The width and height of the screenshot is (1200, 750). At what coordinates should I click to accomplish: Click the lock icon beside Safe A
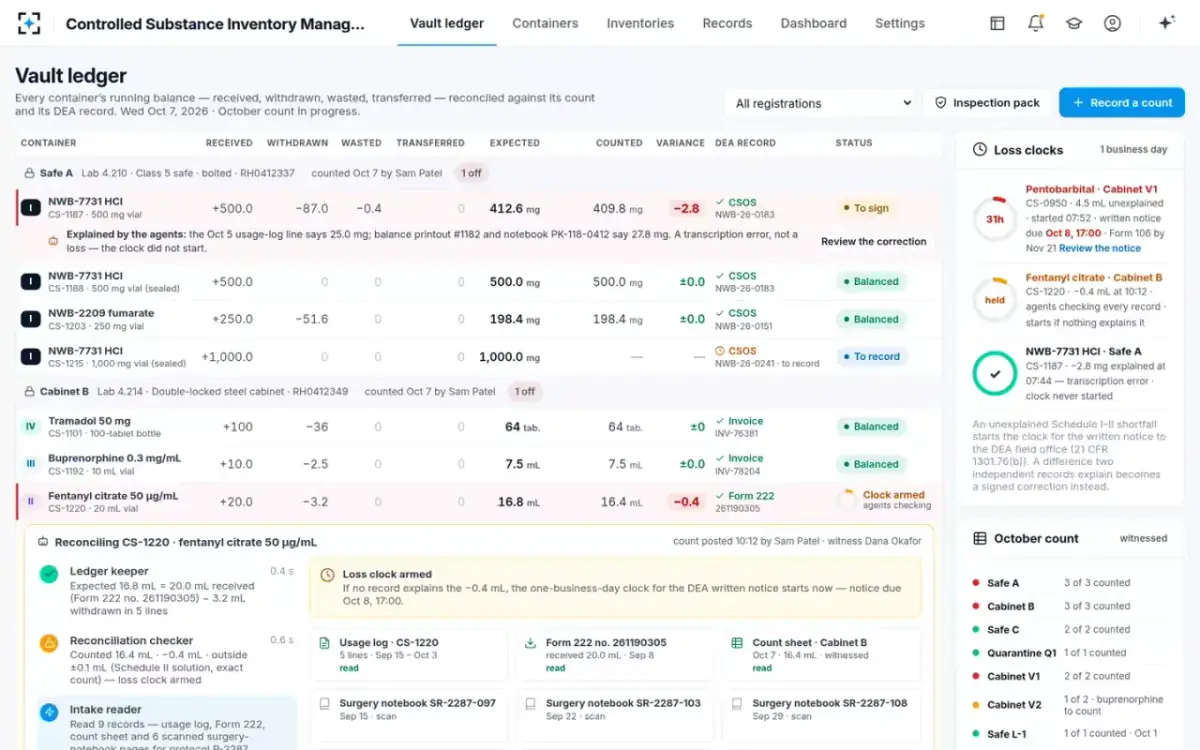click(29, 173)
